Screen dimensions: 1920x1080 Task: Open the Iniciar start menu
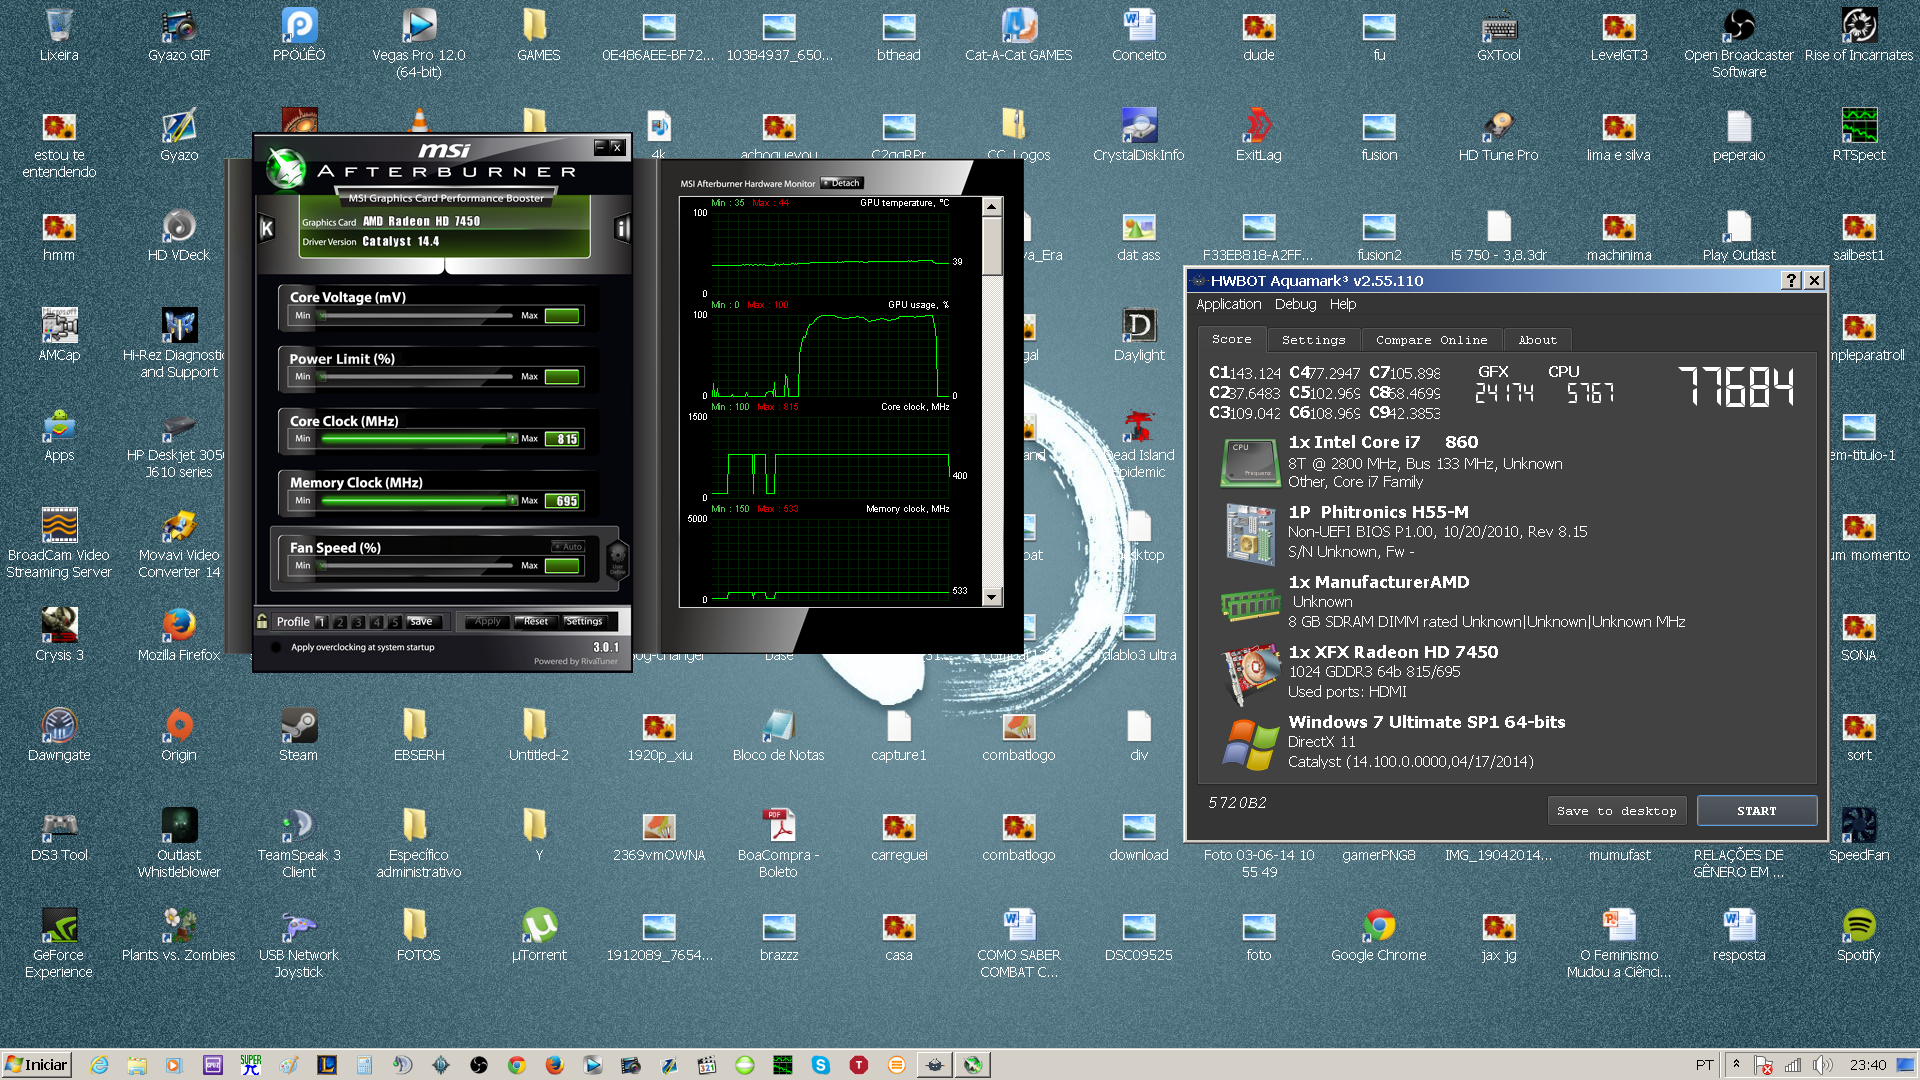point(37,1064)
